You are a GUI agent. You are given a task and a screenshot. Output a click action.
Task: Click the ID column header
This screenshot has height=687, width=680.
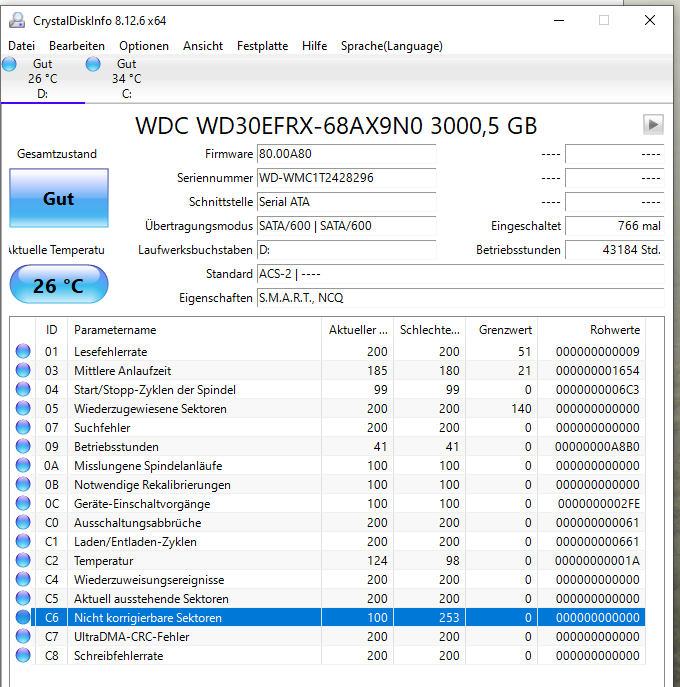pos(51,329)
